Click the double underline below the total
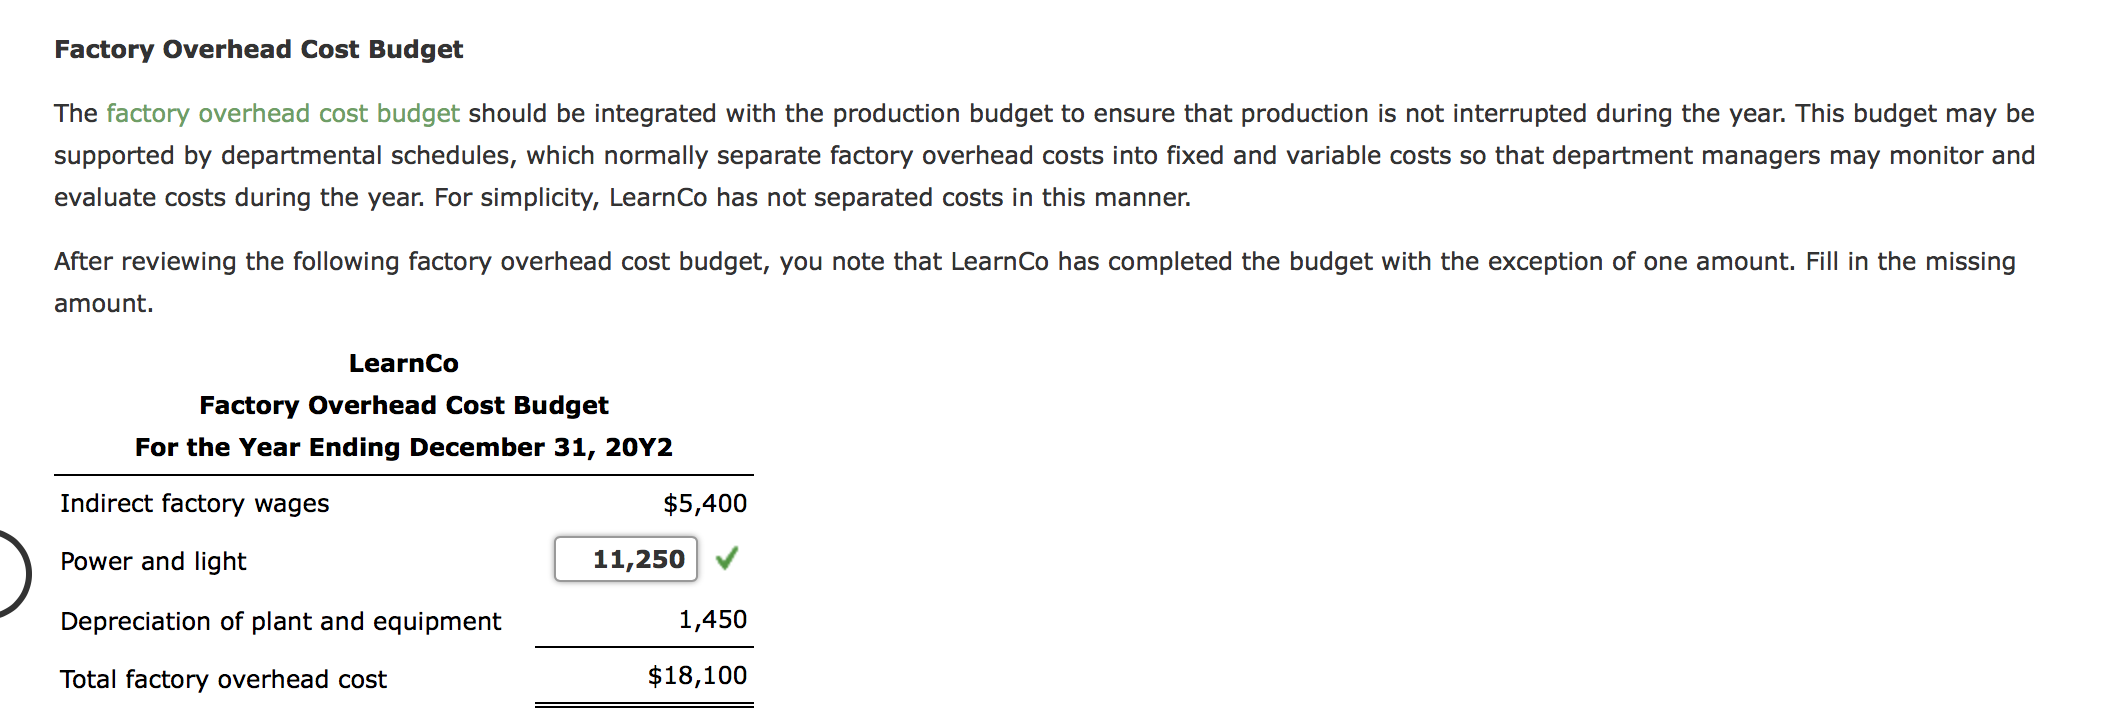 645,706
